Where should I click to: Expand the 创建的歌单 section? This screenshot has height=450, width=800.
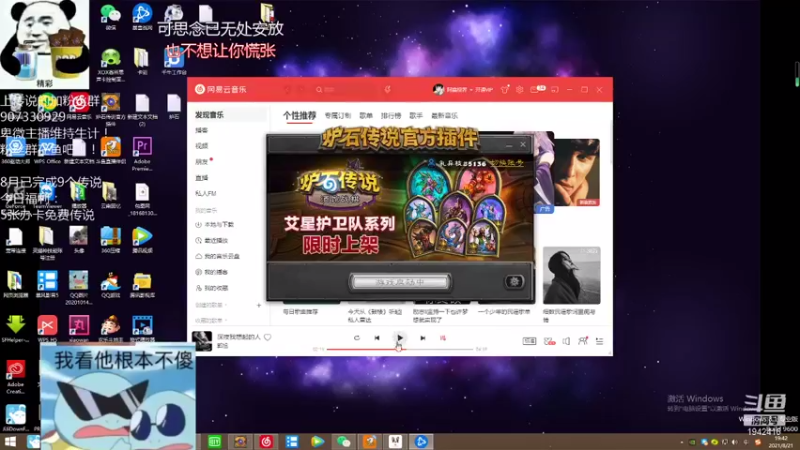pos(211,305)
